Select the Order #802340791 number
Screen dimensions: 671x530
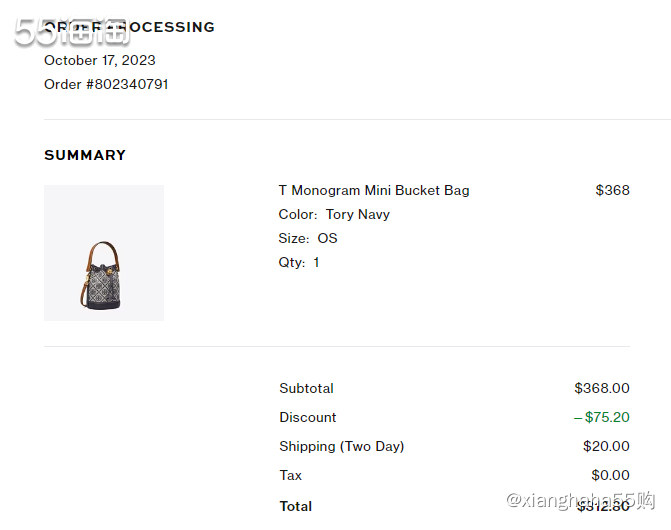[x=106, y=84]
